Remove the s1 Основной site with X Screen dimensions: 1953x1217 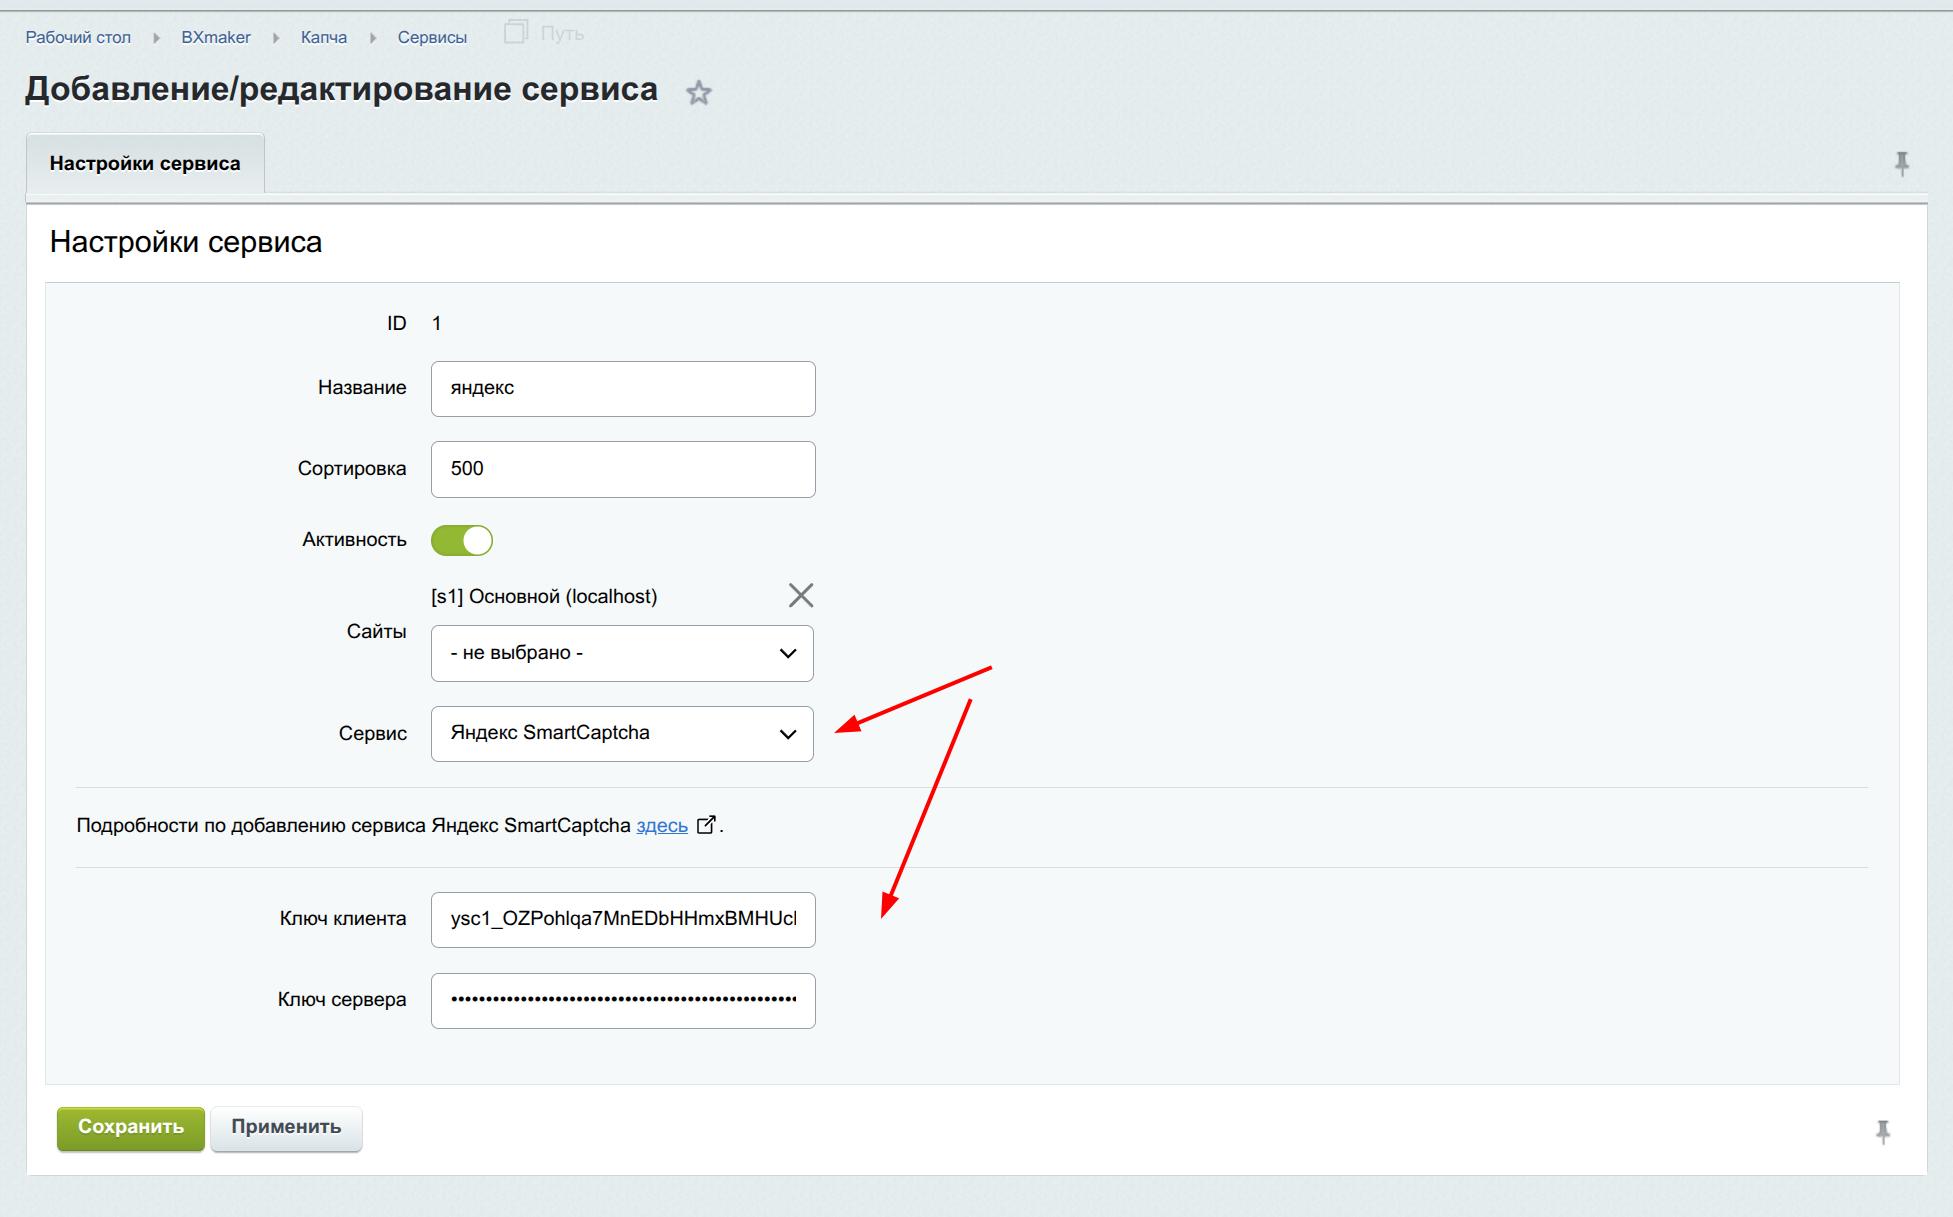800,595
